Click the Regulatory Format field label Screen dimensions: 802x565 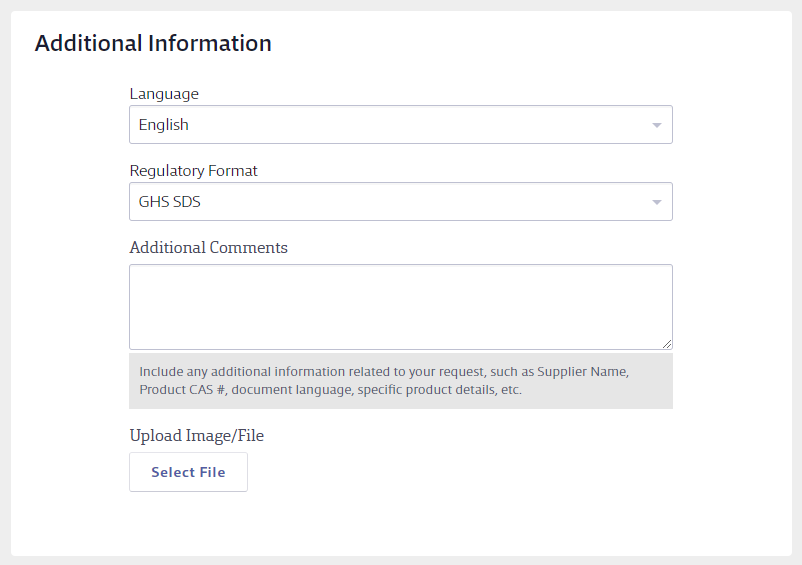point(193,170)
